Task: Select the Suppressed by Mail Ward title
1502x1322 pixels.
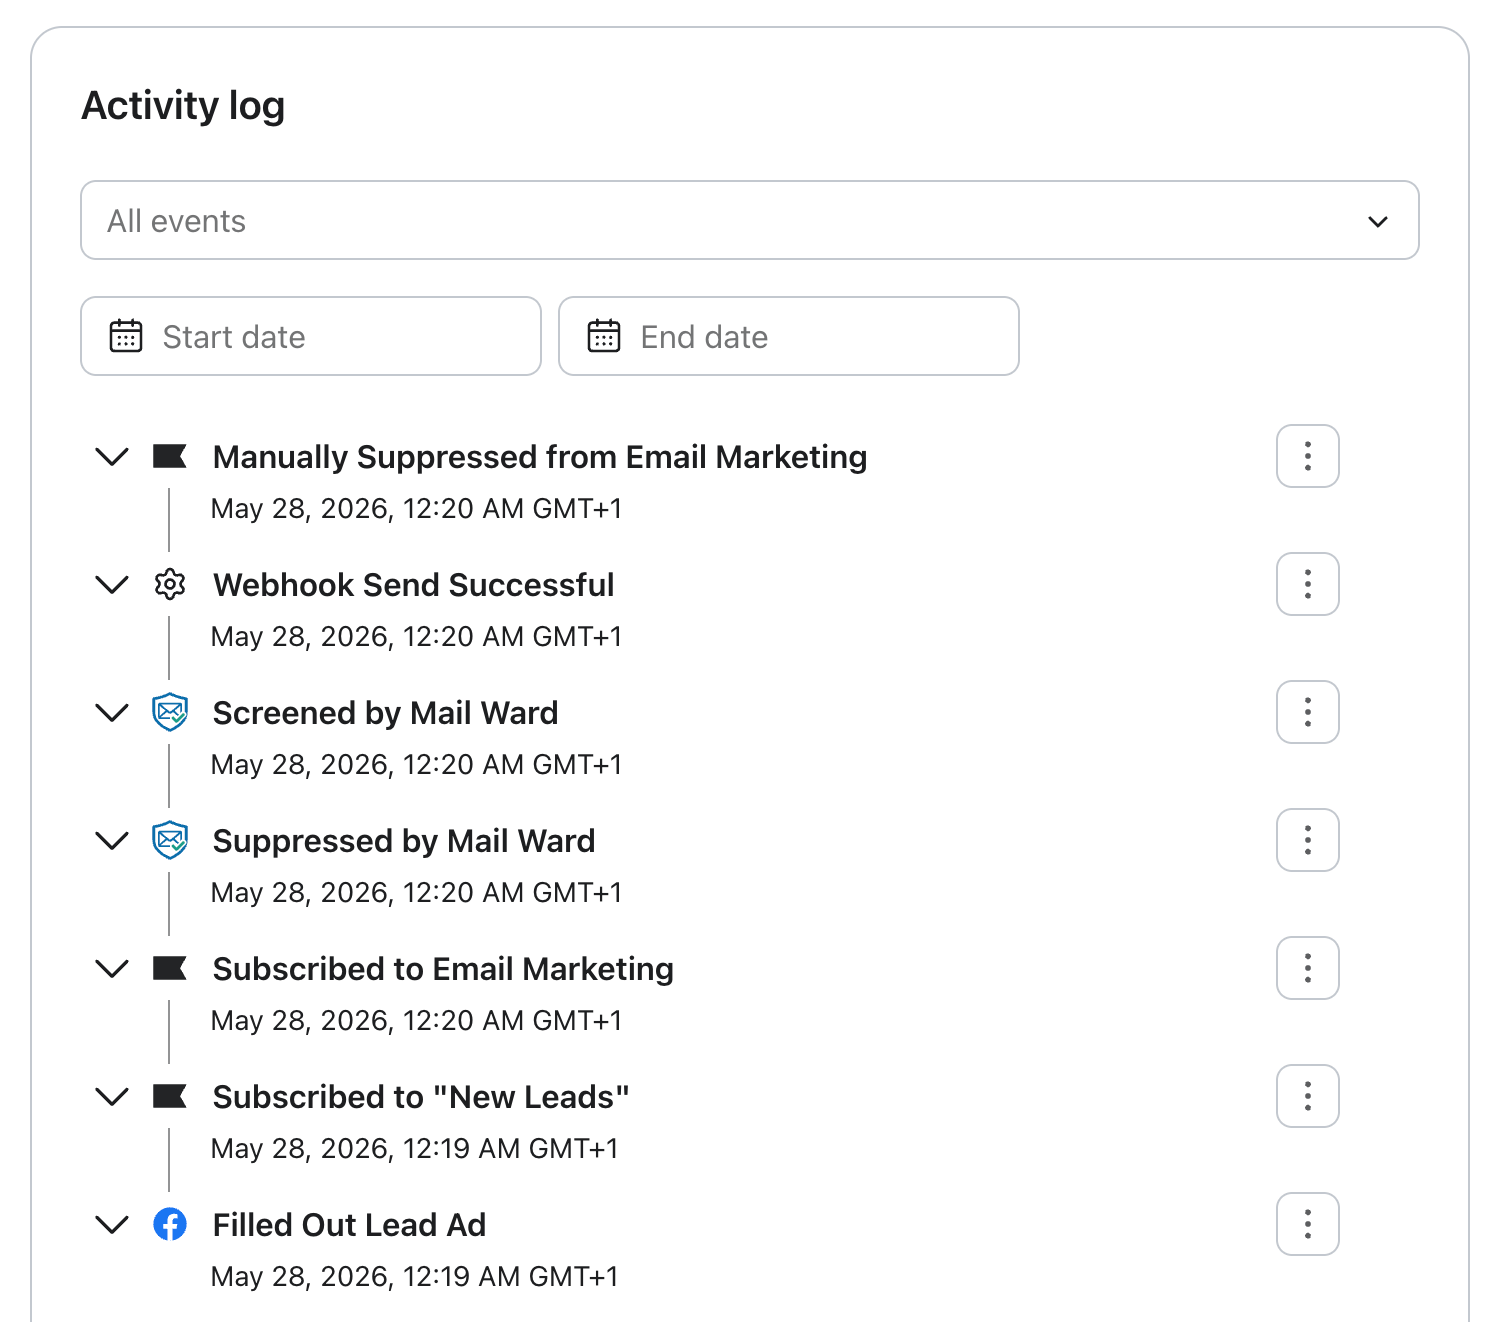Action: [x=404, y=841]
